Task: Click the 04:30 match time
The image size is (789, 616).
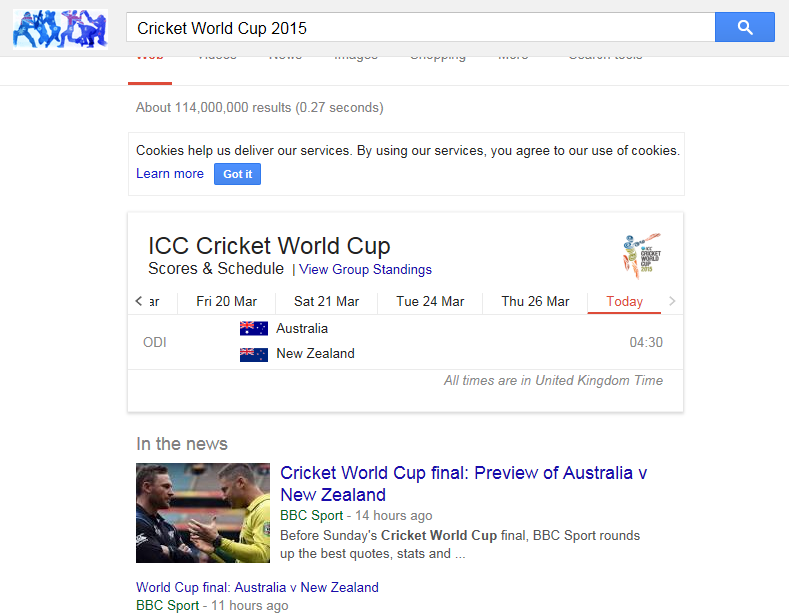Action: click(646, 342)
